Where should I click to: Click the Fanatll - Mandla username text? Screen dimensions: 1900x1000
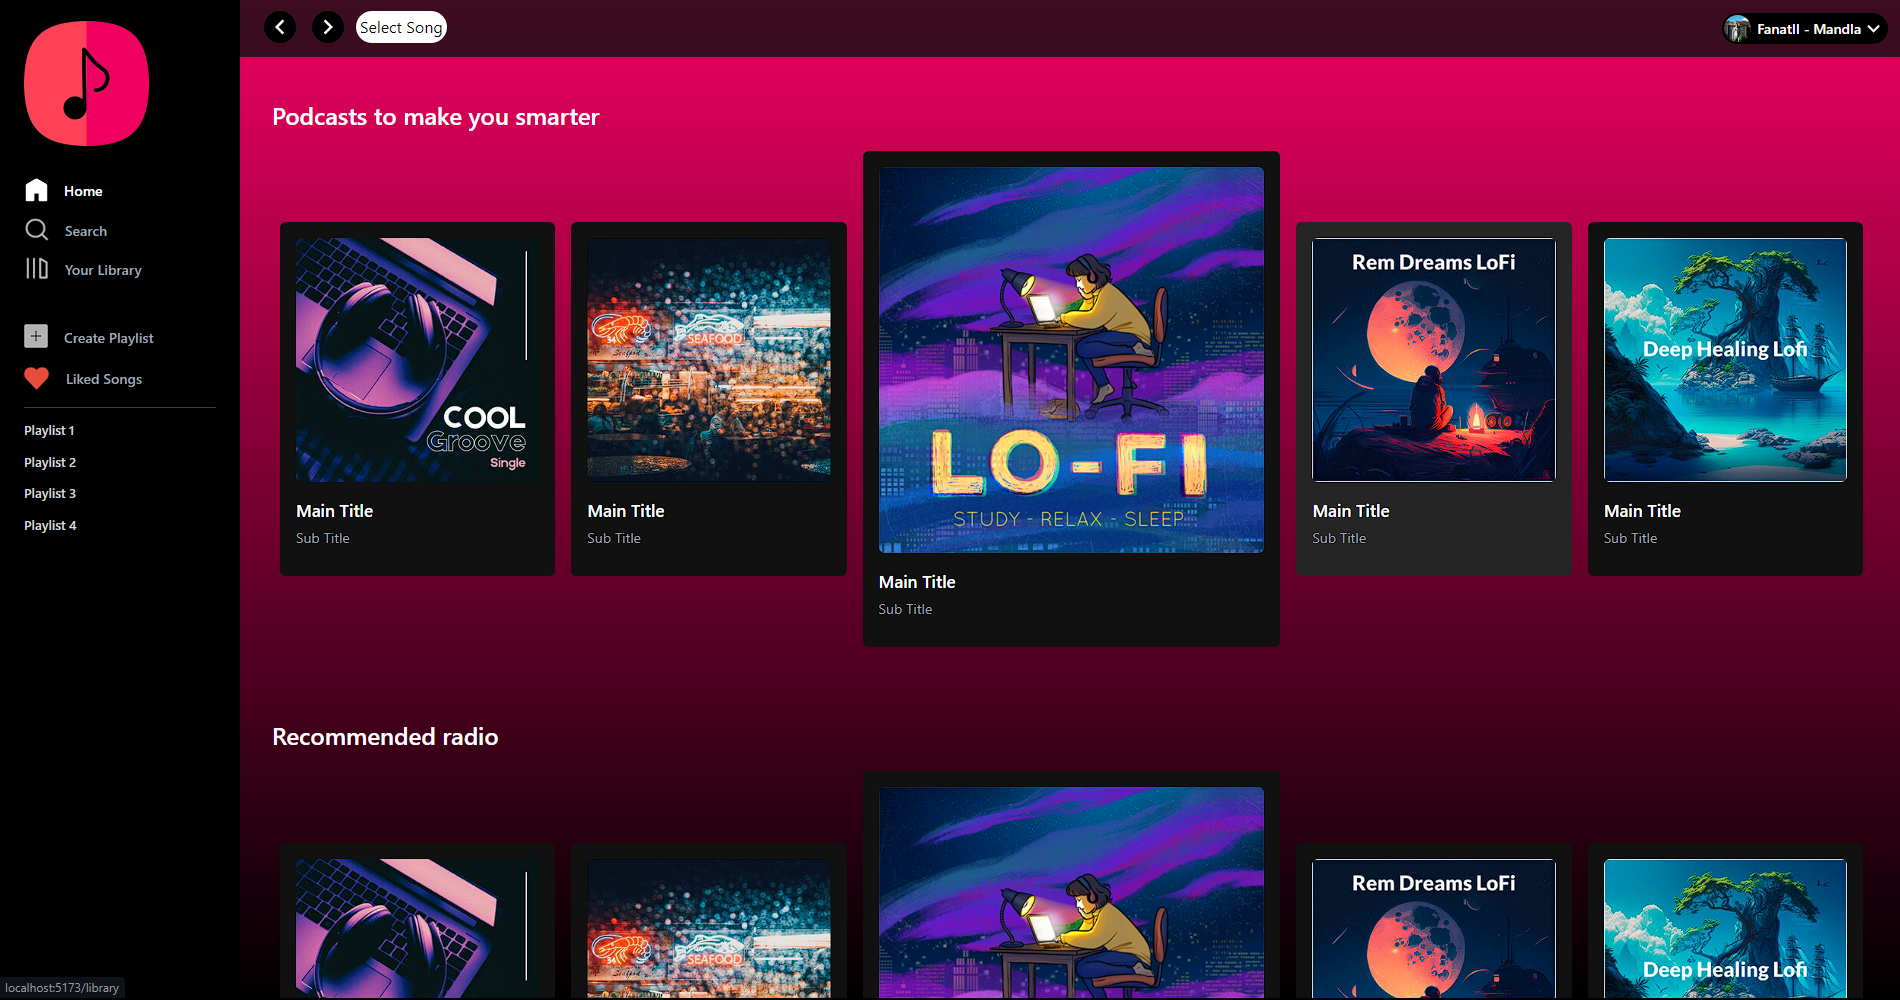1809,29
